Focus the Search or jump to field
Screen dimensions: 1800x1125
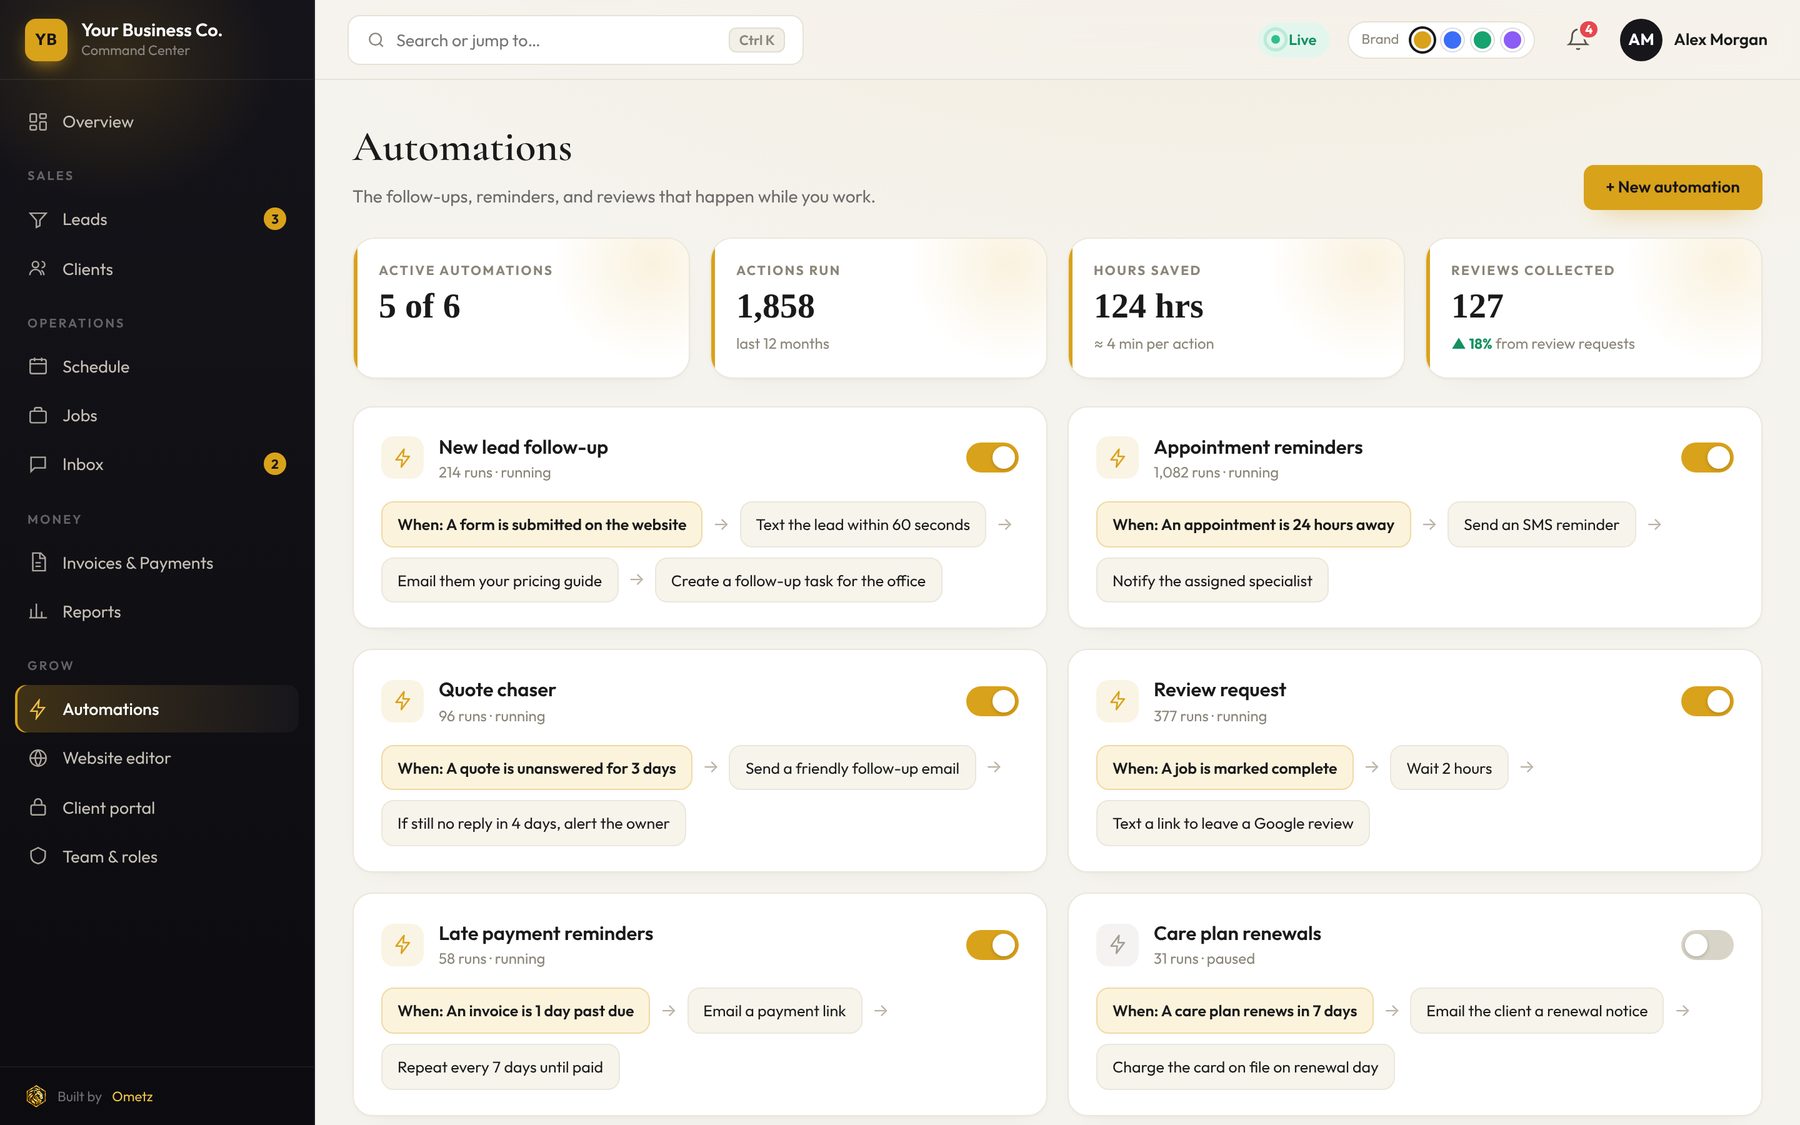575,40
